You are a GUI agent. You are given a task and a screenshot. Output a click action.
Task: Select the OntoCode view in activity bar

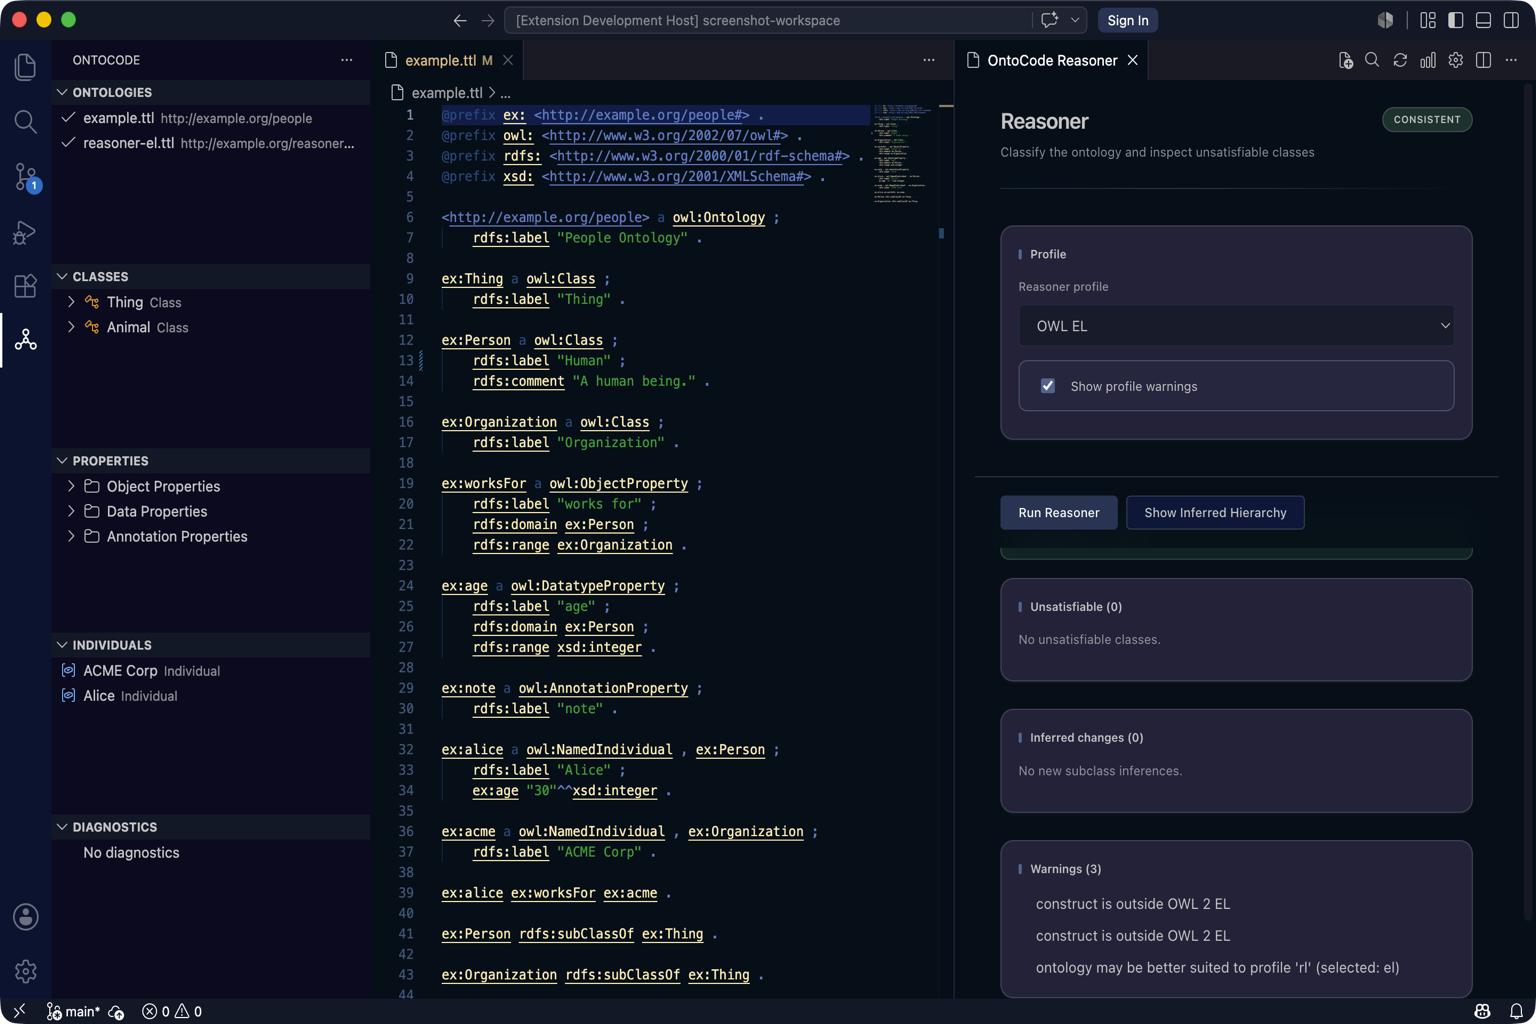pyautogui.click(x=25, y=340)
